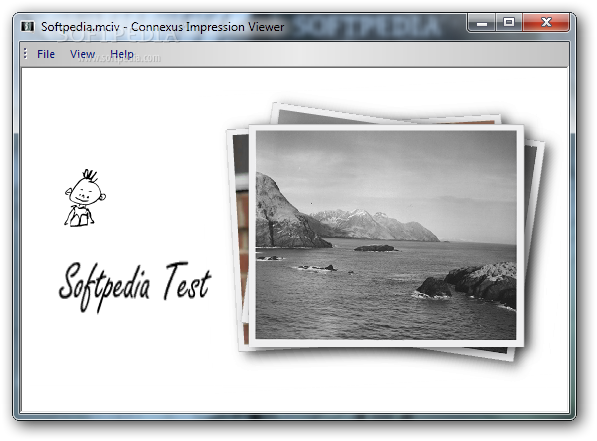This screenshot has width=597, height=441.
Task: Click the handwritten word "Test"
Action: click(187, 281)
